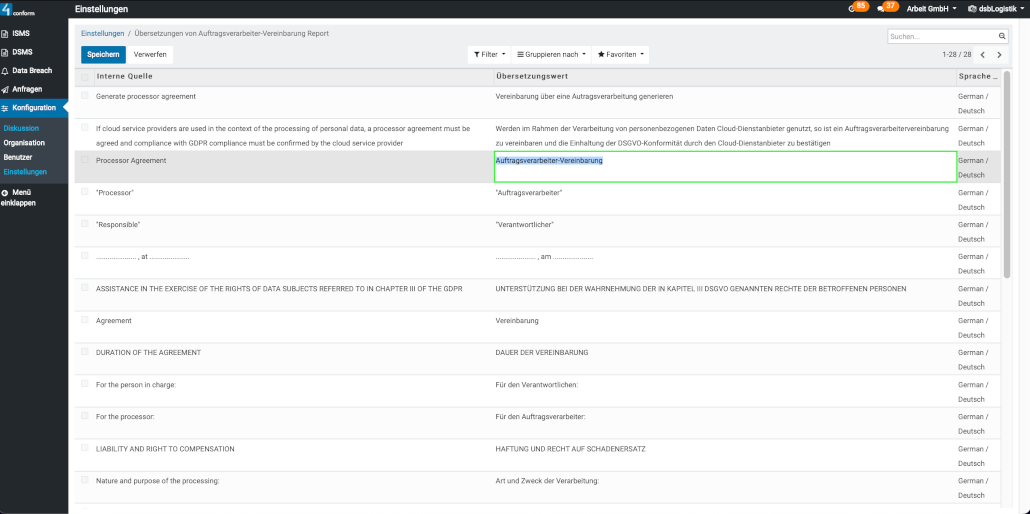This screenshot has height=514, width=1030.
Task: Click into the Suchen search field
Action: (x=940, y=36)
